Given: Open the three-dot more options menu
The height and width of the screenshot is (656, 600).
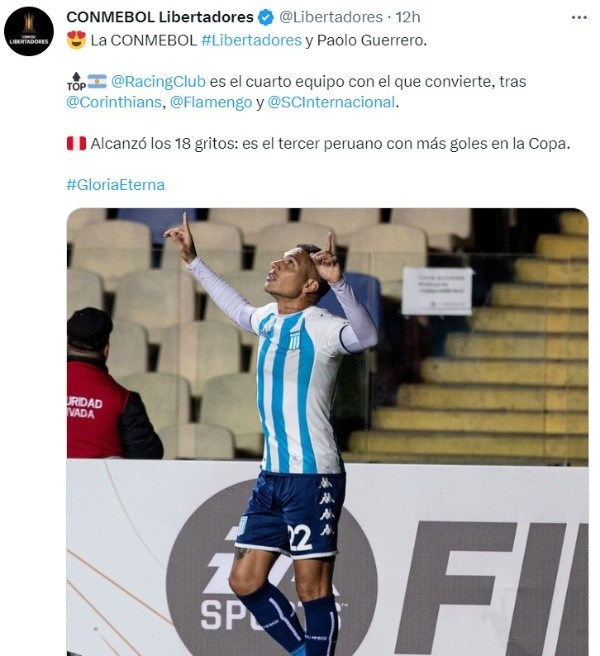Looking at the screenshot, I should (x=579, y=18).
